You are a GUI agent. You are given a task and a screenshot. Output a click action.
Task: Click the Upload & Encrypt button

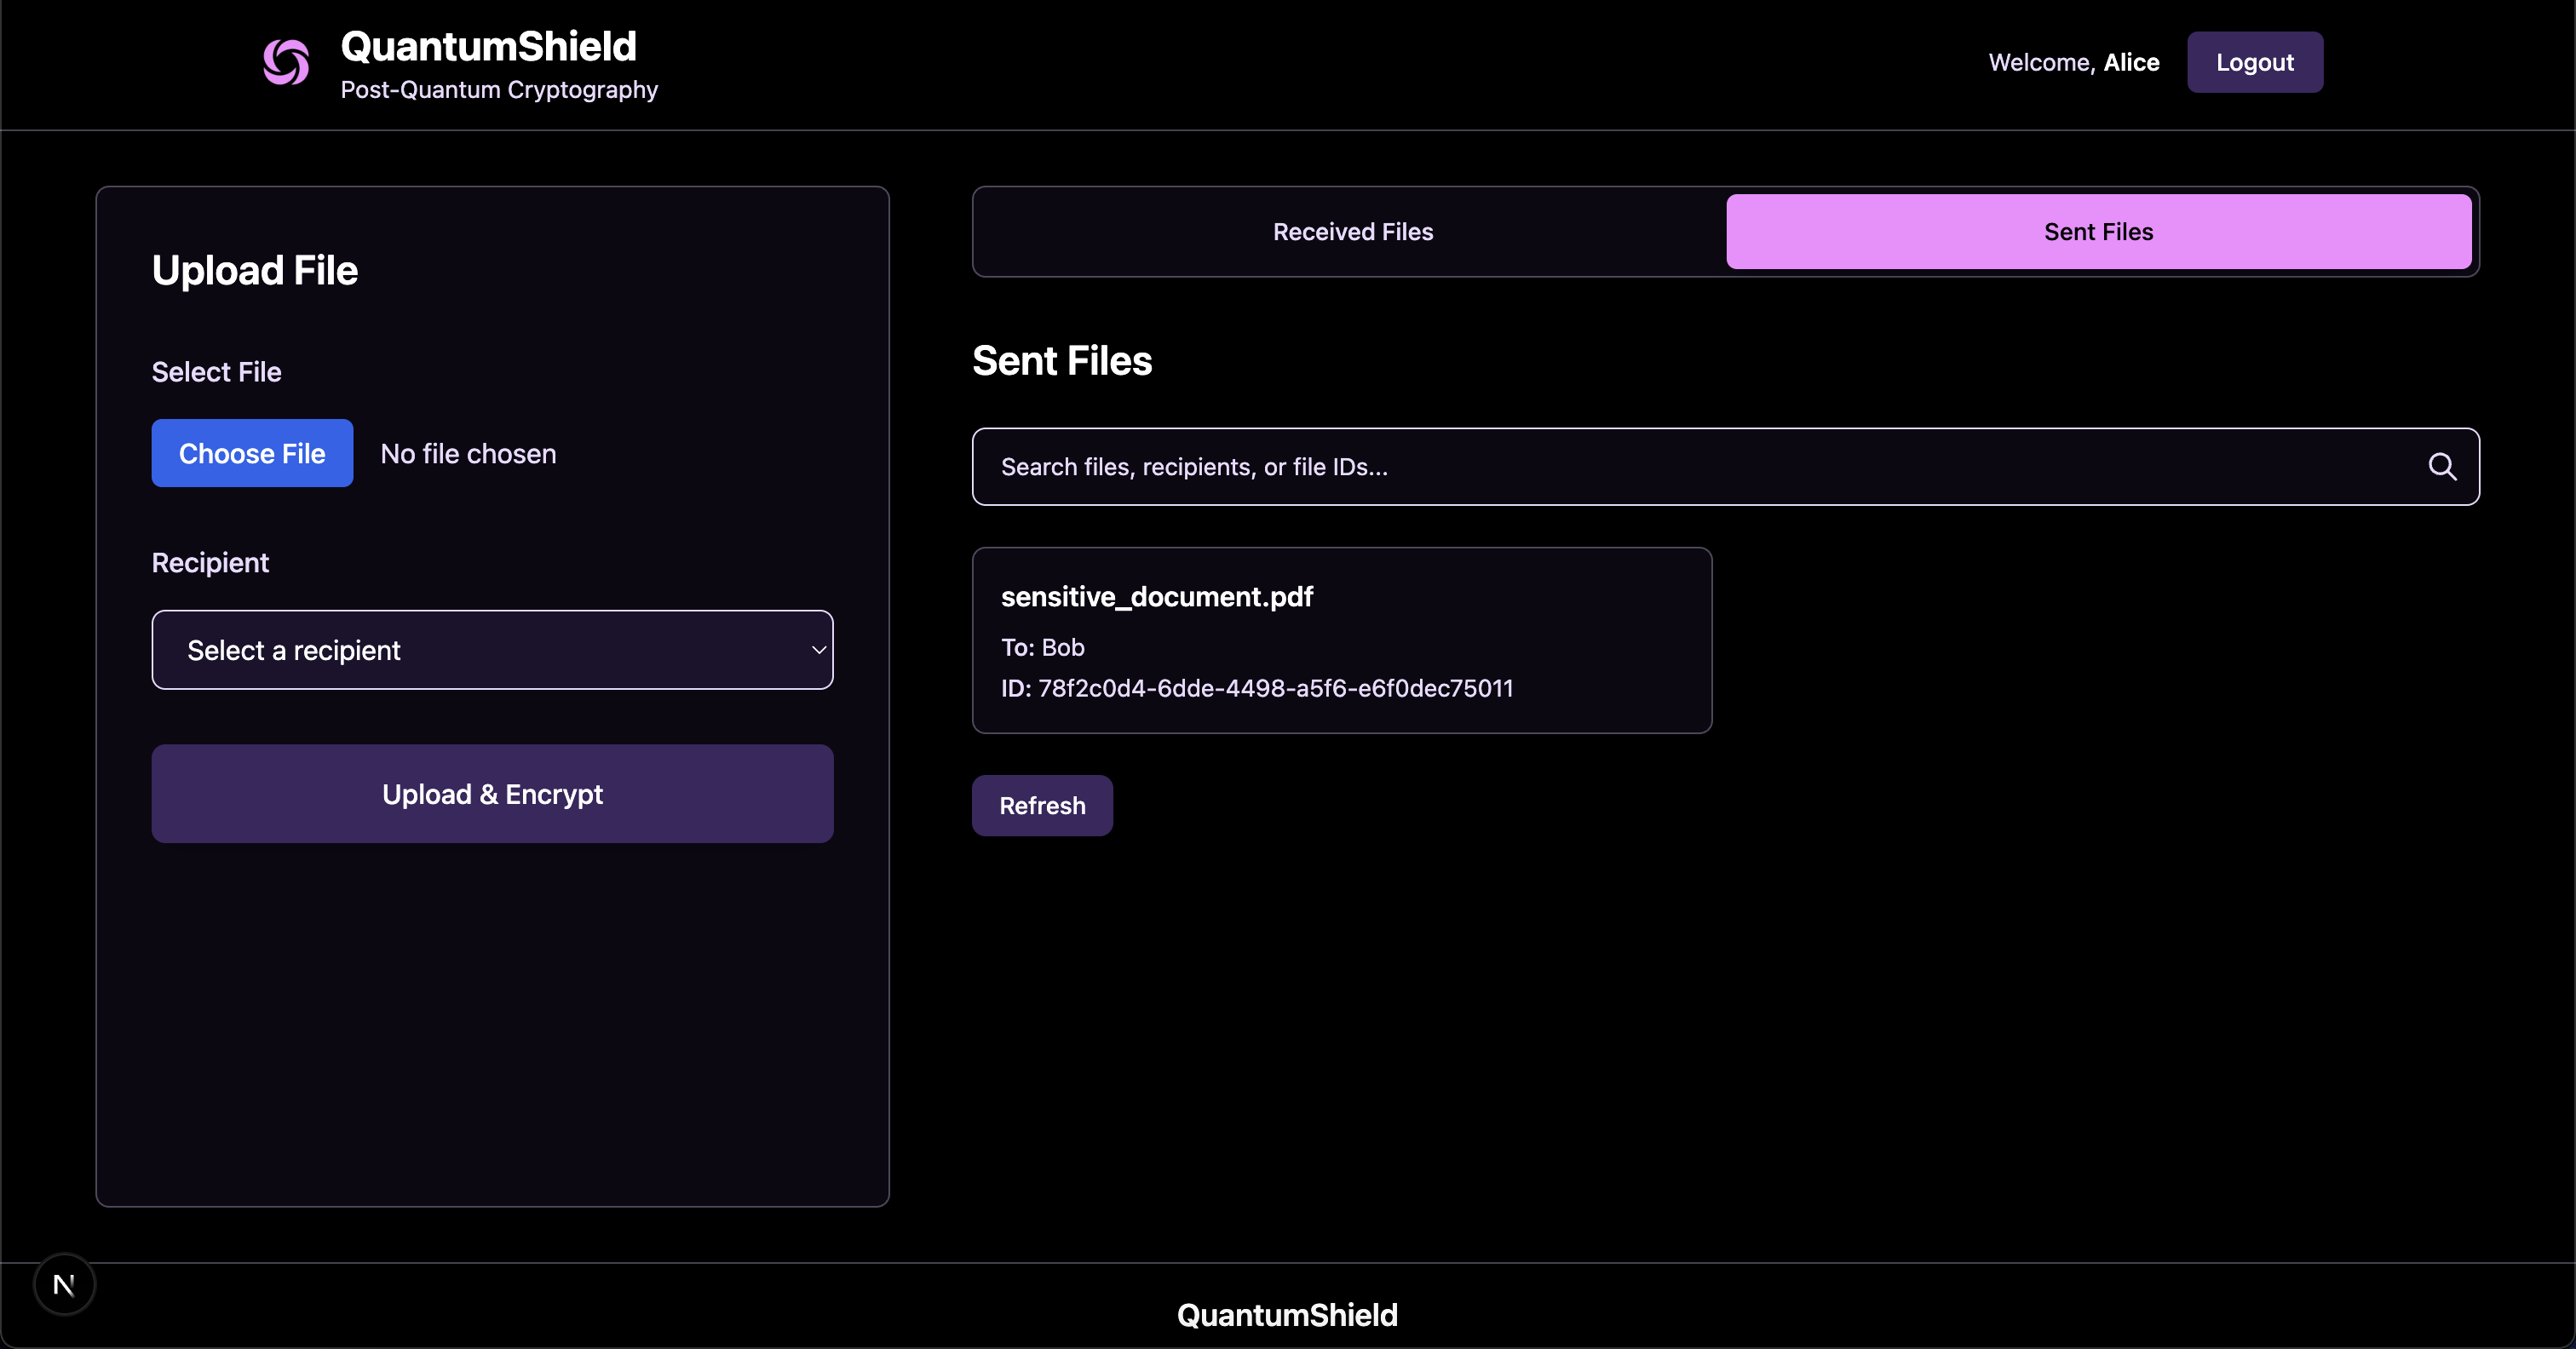pyautogui.click(x=492, y=794)
